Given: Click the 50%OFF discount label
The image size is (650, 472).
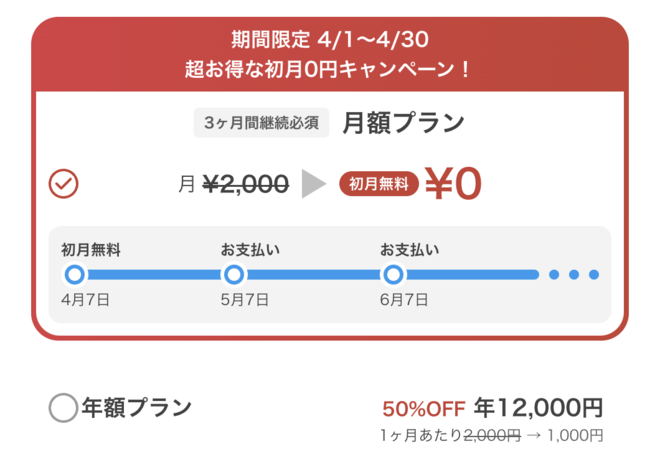Looking at the screenshot, I should coord(424,409).
